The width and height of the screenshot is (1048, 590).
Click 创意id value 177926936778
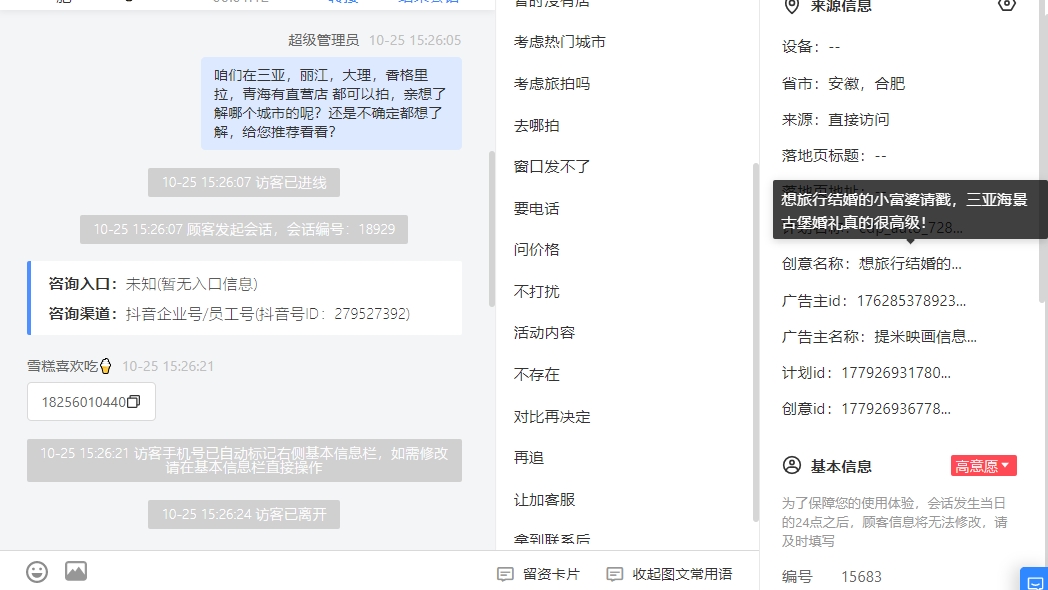pos(896,408)
